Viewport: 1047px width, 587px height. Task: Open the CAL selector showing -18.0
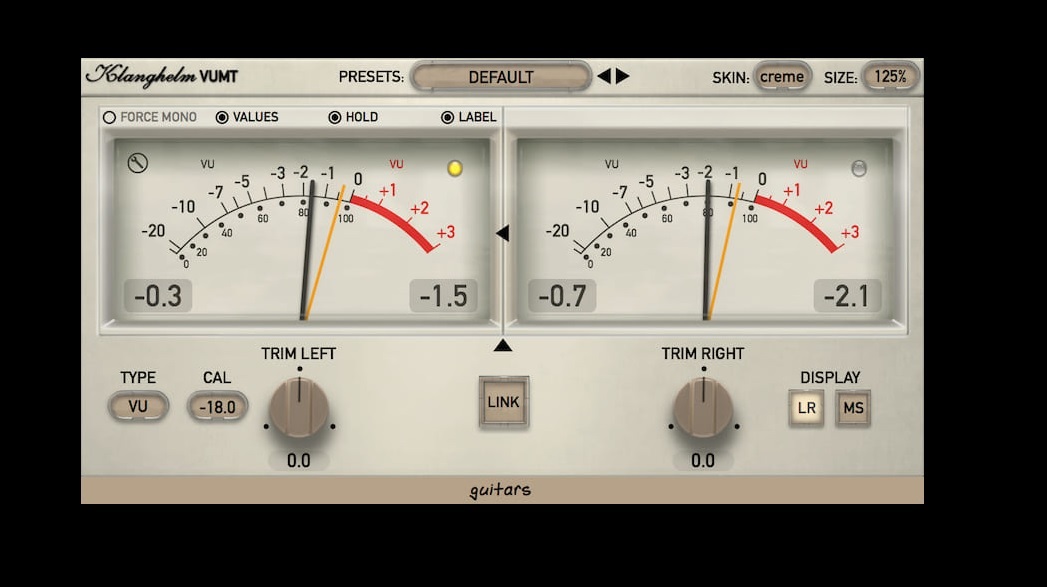[x=217, y=407]
